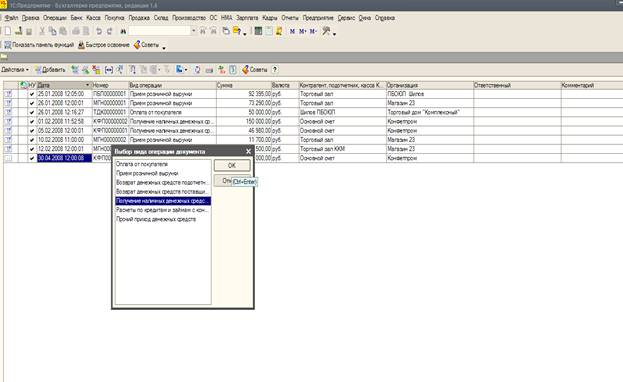This screenshot has width=623, height=382.
Task: Open the Операции menu
Action: click(54, 18)
